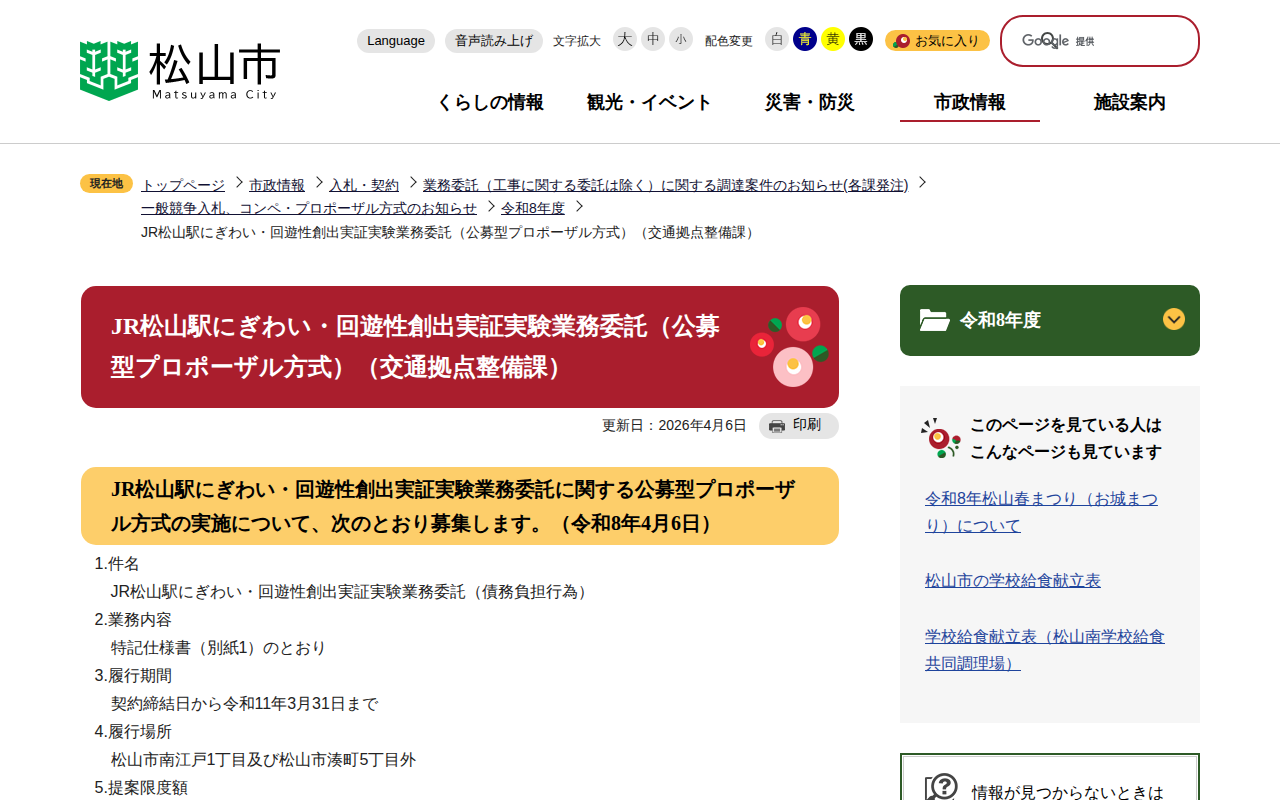Select blue (青) color scheme
This screenshot has width=1280, height=800.
click(805, 39)
